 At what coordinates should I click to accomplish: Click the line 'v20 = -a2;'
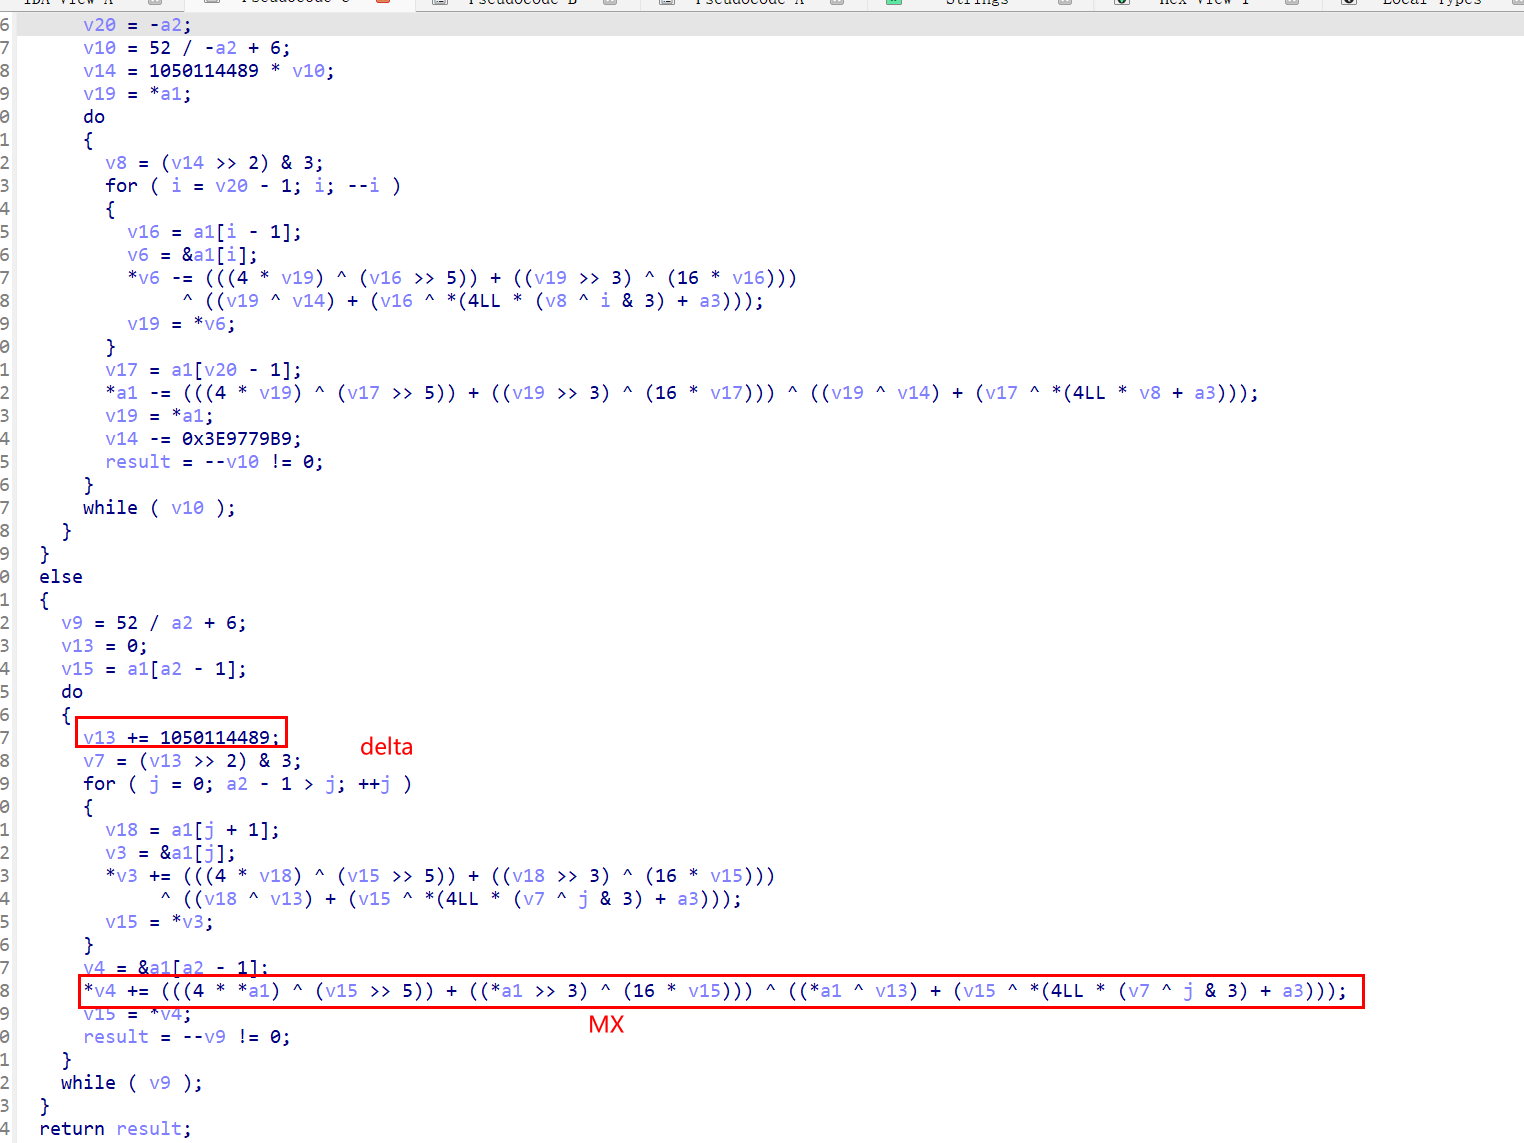pyautogui.click(x=137, y=25)
